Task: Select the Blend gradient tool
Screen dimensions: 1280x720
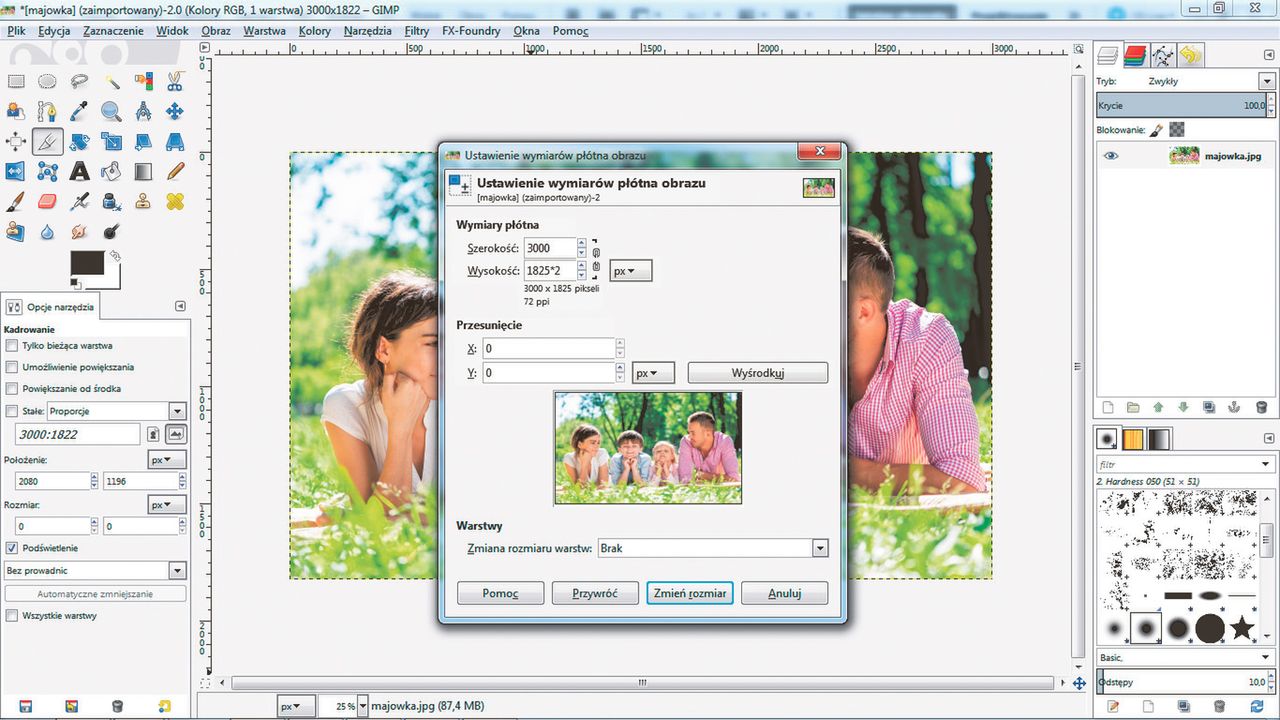Action: (144, 172)
